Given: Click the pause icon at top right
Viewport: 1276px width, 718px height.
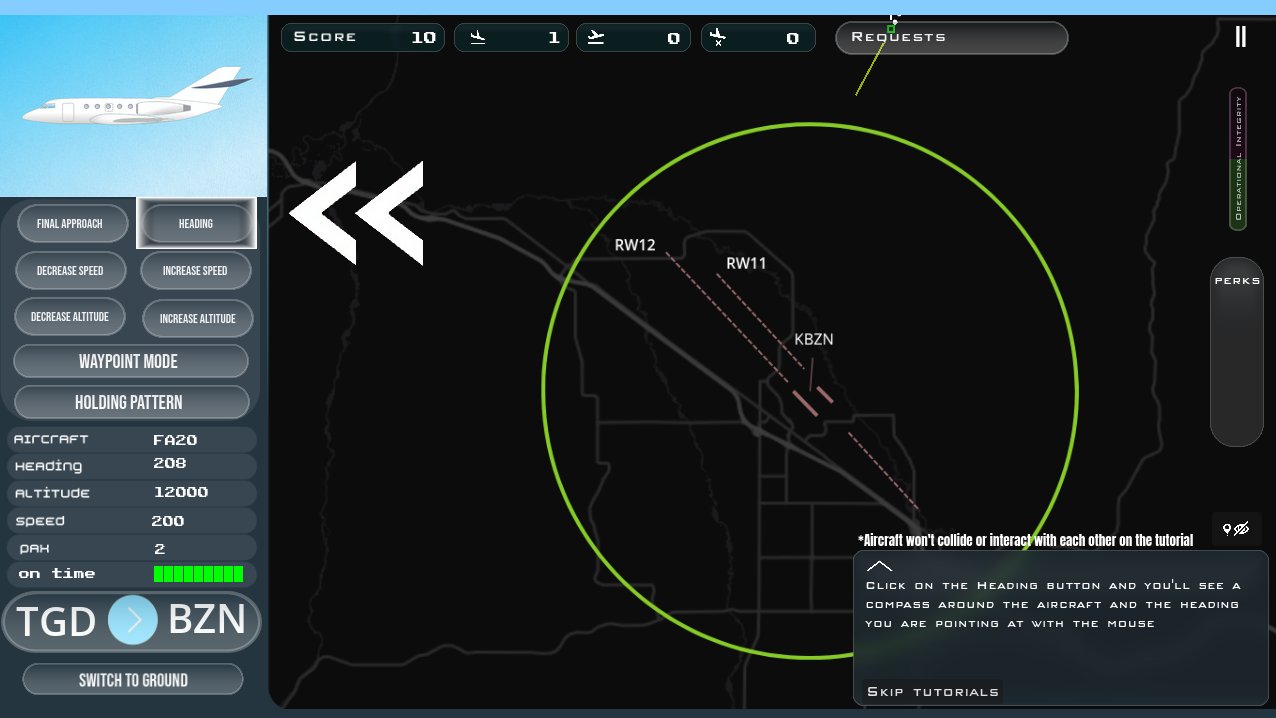Looking at the screenshot, I should [x=1240, y=37].
